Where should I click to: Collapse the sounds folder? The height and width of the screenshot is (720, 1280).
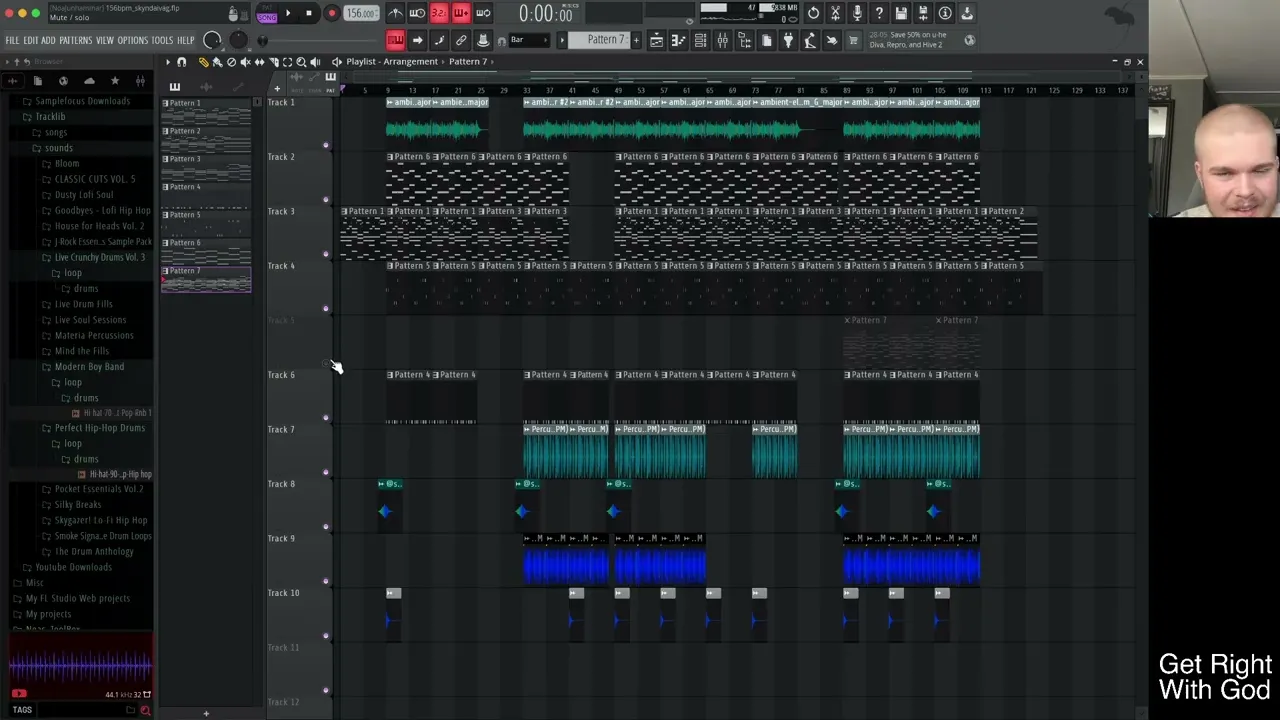click(58, 148)
